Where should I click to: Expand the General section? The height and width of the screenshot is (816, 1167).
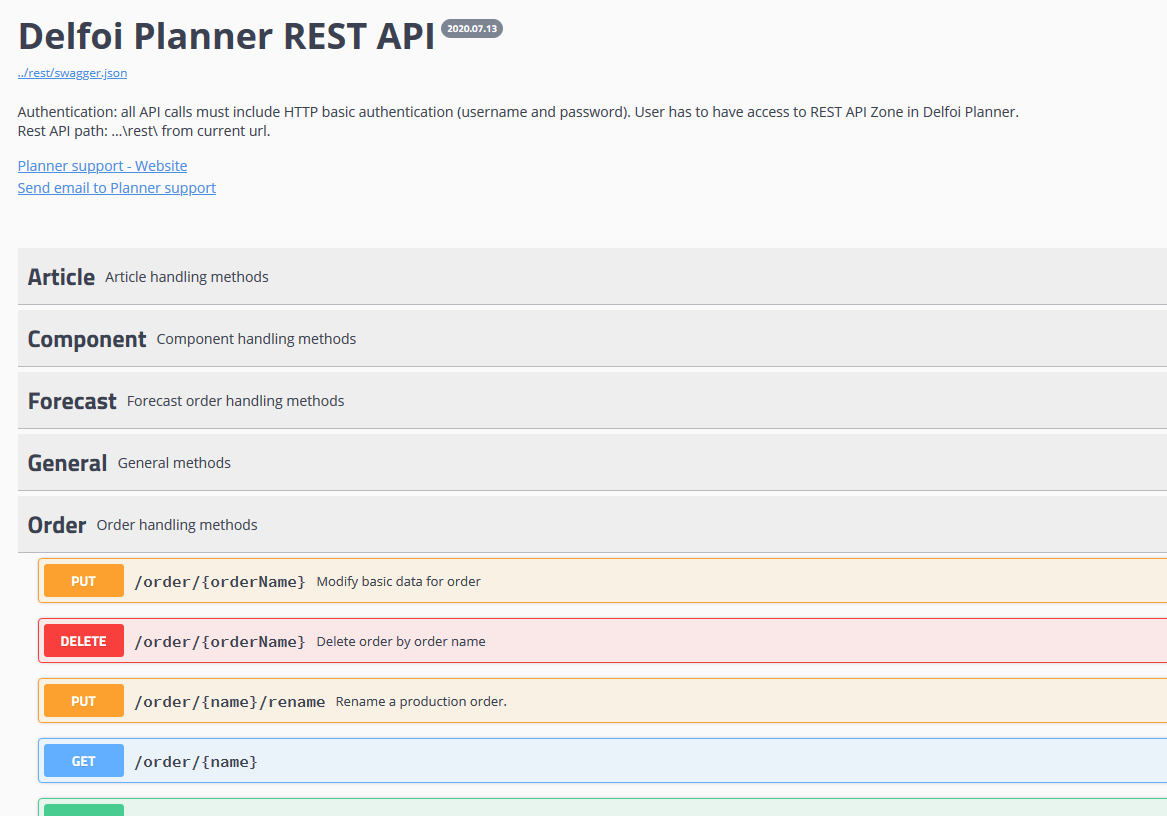point(67,463)
